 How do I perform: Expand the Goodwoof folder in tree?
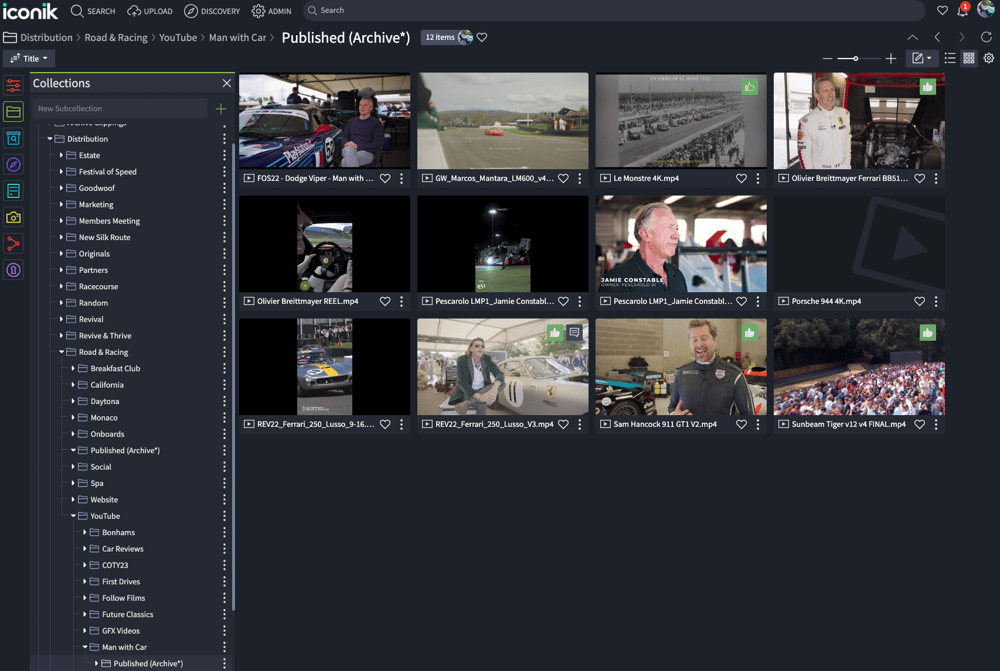tap(61, 188)
